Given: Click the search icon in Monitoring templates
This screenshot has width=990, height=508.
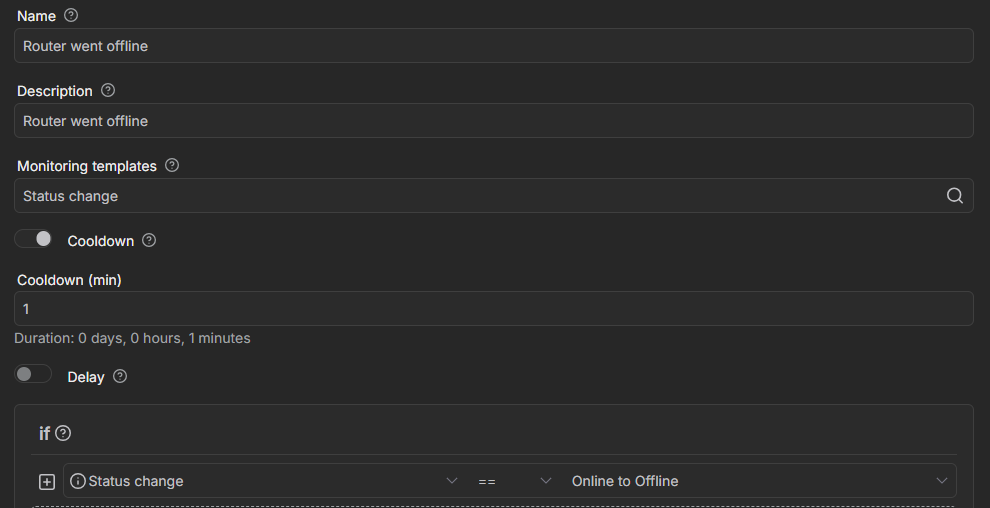Looking at the screenshot, I should [x=954, y=196].
